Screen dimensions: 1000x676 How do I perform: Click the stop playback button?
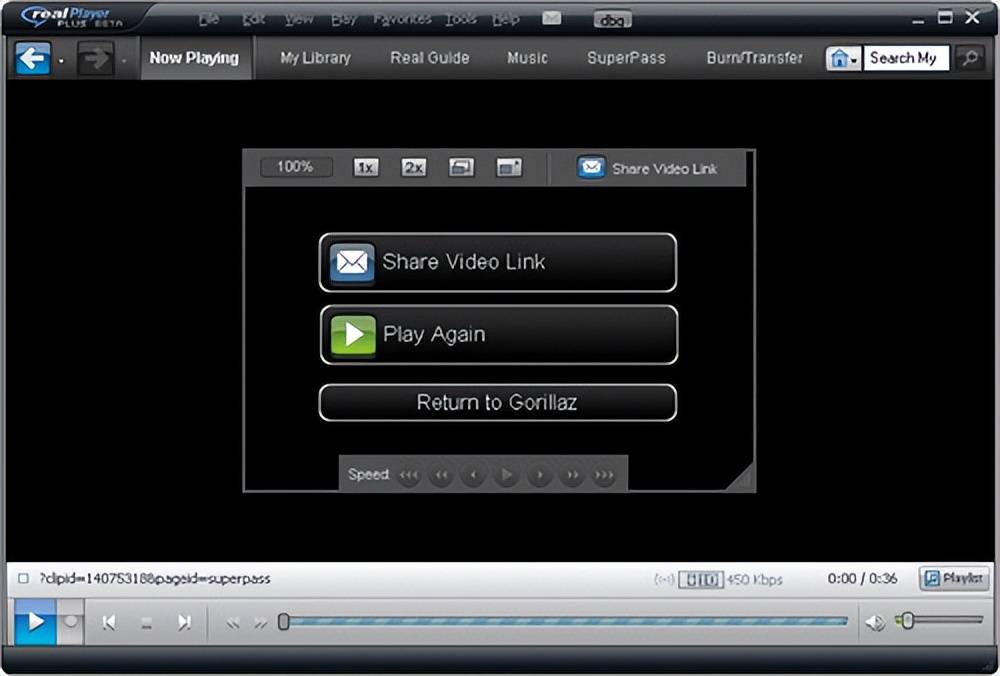point(147,623)
